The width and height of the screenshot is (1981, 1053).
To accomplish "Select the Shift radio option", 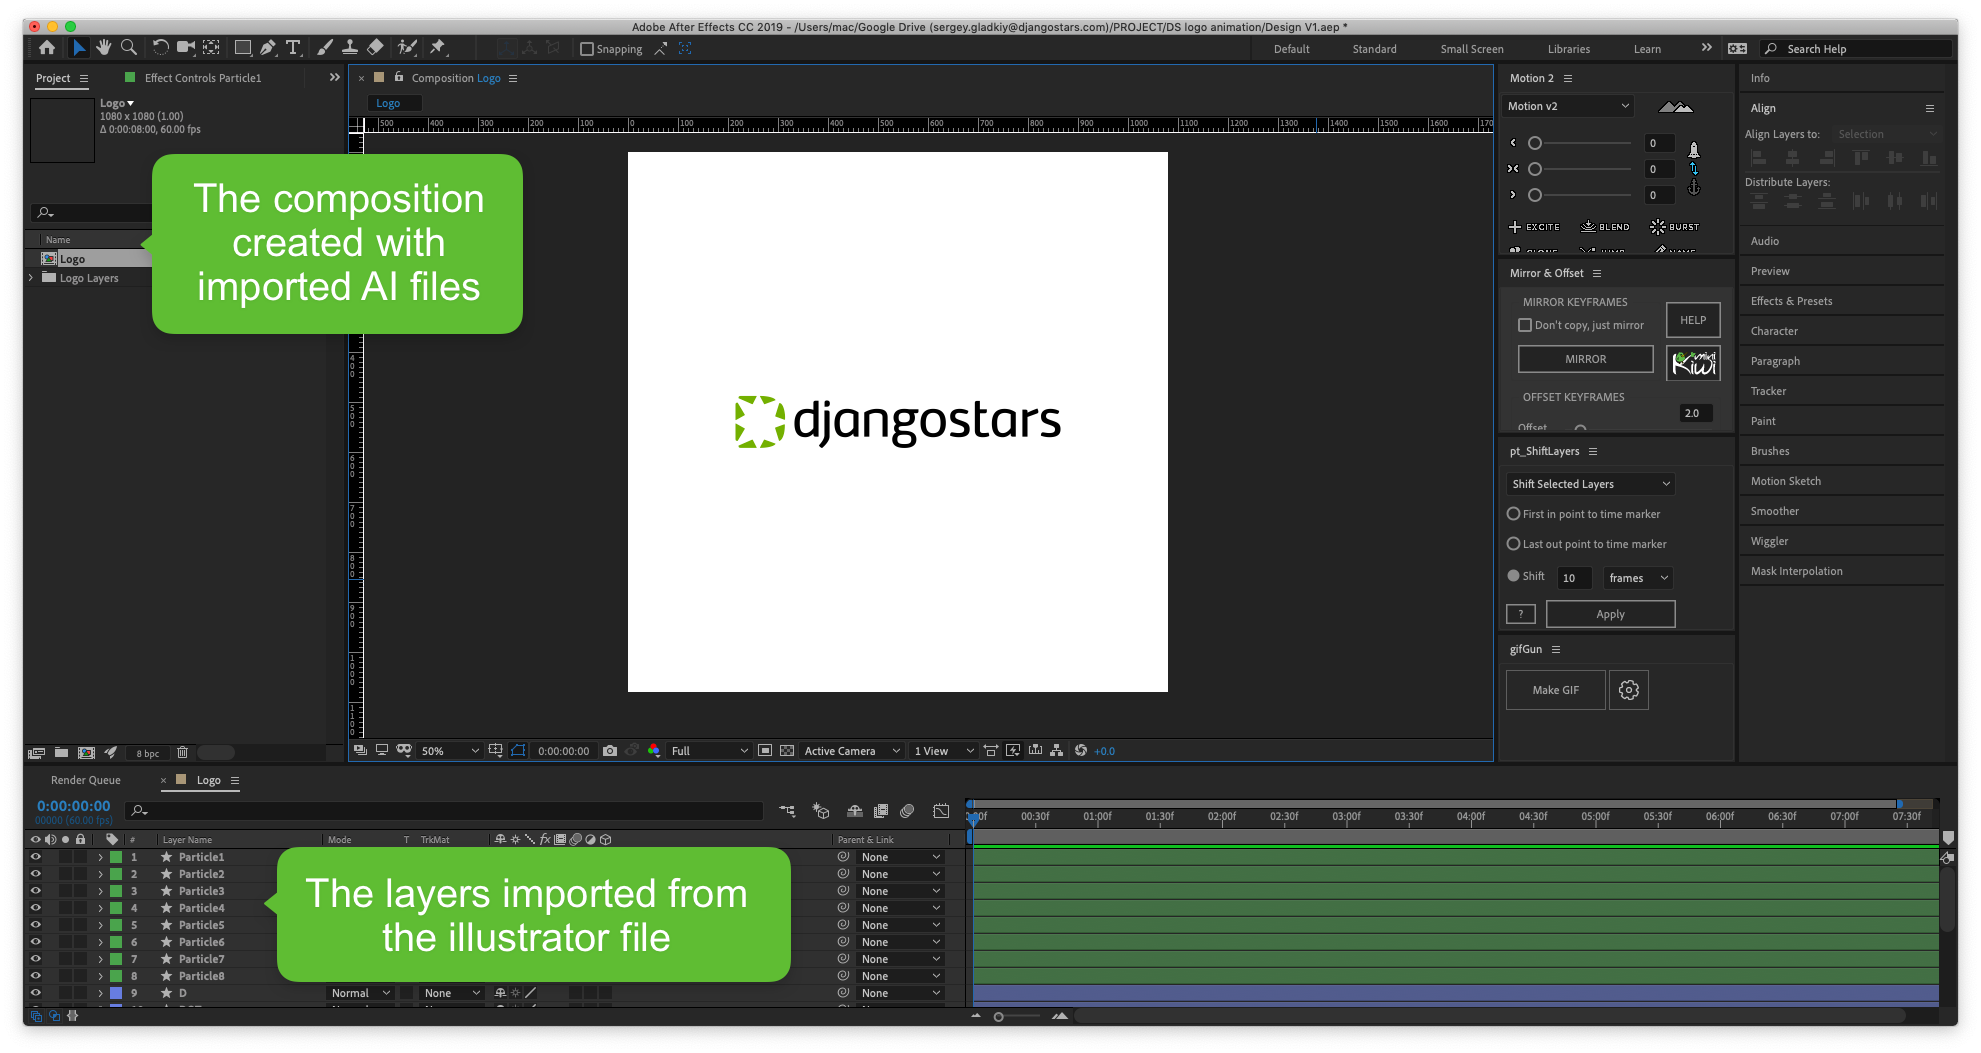I will (1514, 576).
